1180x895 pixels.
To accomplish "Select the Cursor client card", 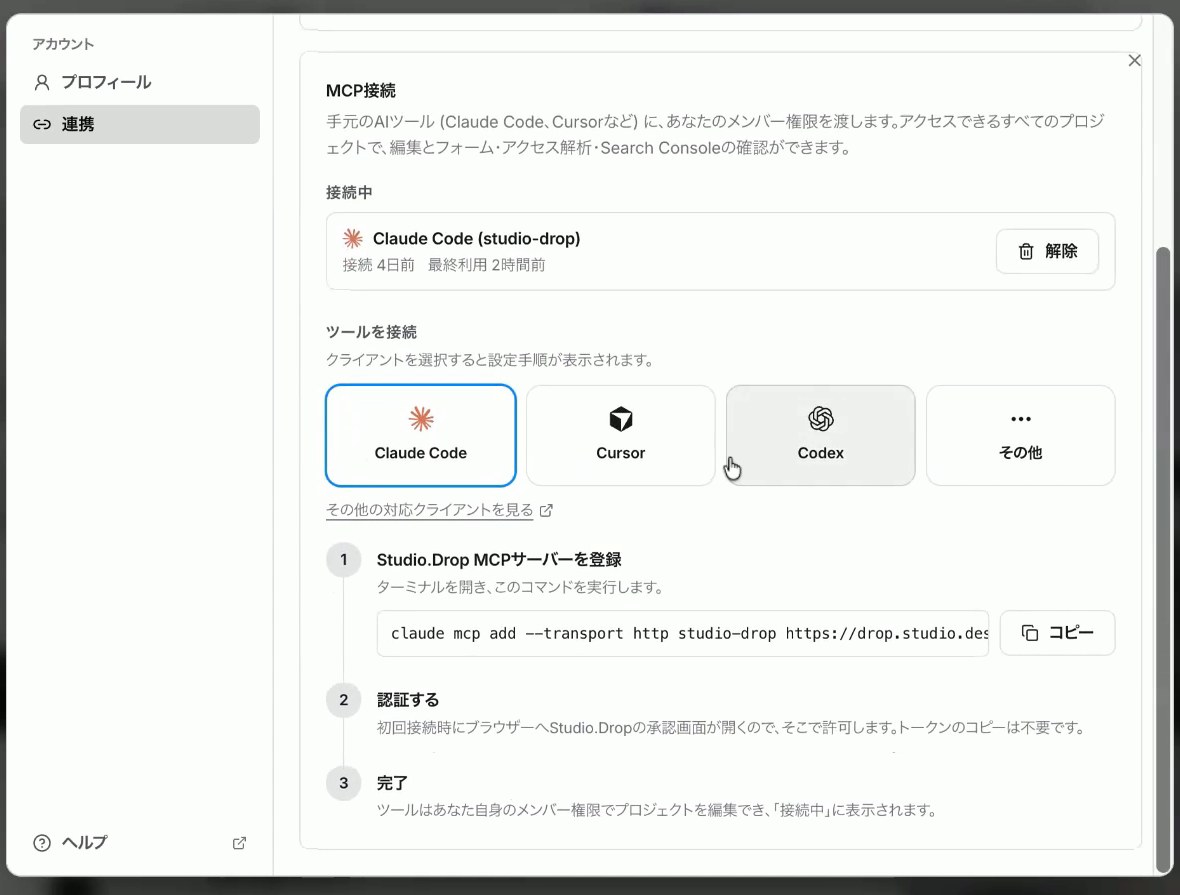I will click(x=620, y=435).
